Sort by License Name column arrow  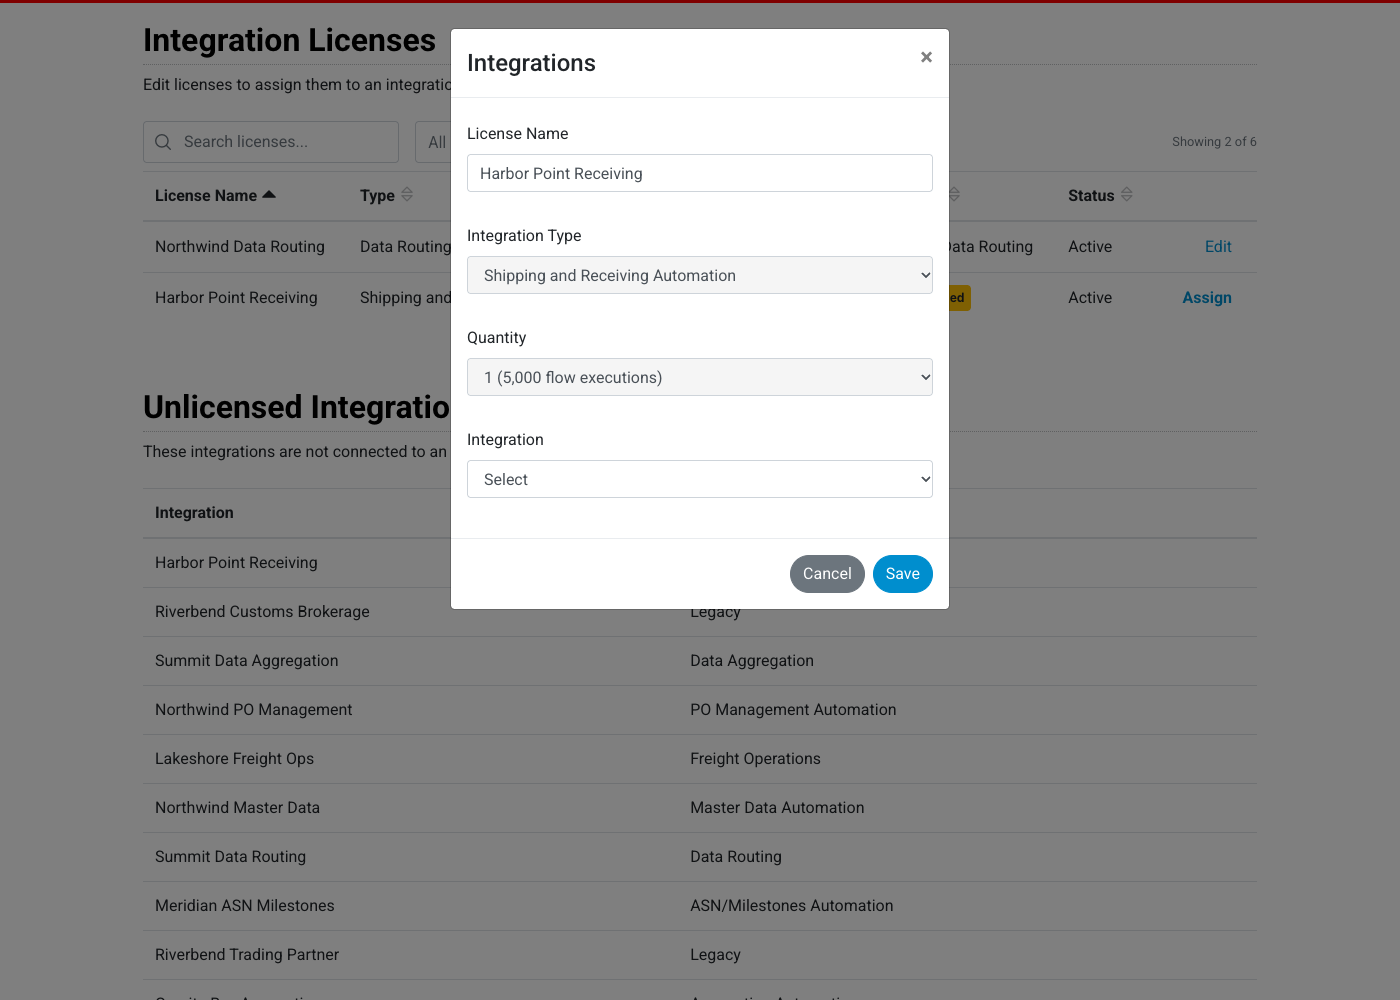point(269,195)
